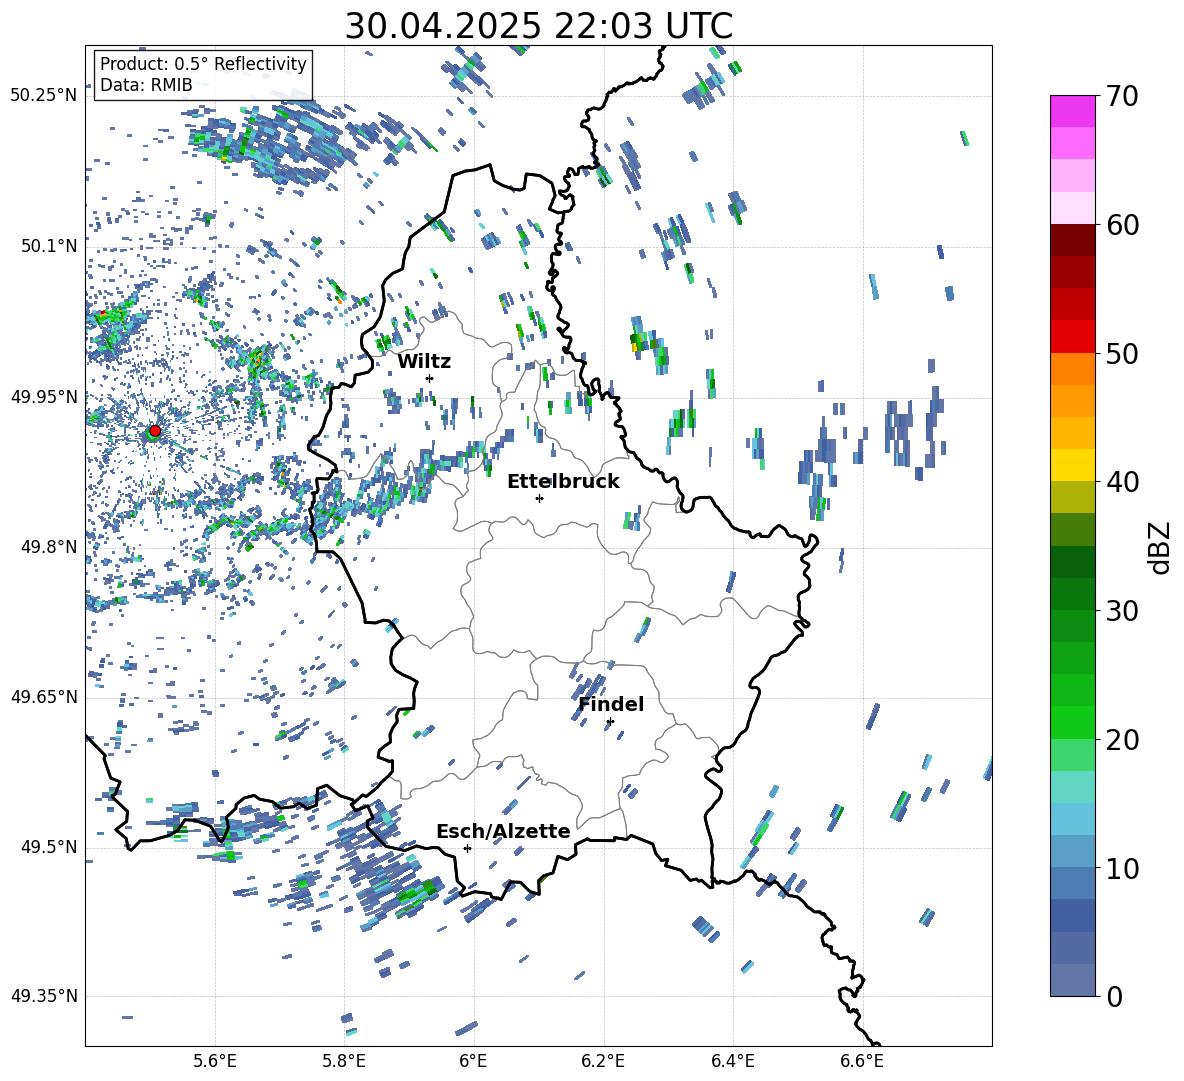Click the bright green 20 dBZ colorbar segment

tap(1072, 722)
